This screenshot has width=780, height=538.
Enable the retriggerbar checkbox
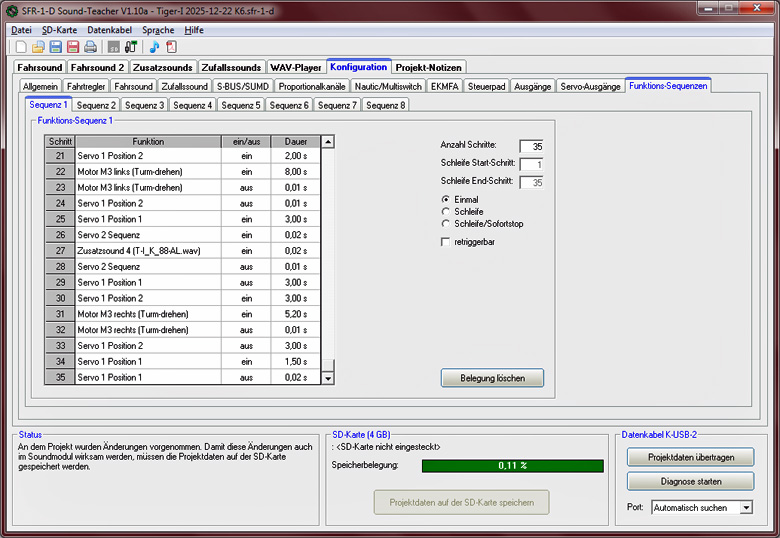tap(446, 241)
